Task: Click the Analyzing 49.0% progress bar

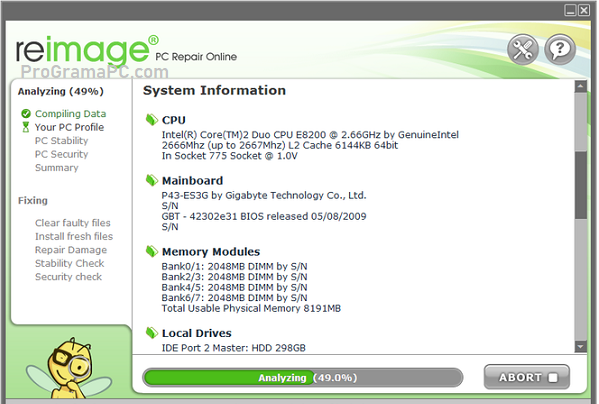Action: (x=302, y=377)
